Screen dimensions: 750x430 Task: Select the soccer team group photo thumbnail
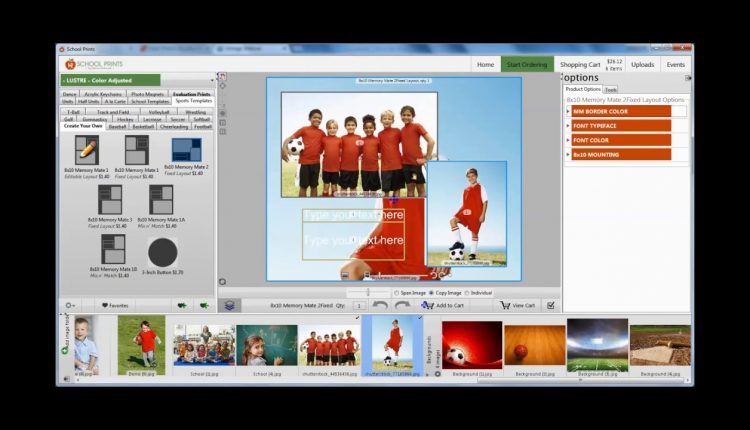[x=329, y=345]
